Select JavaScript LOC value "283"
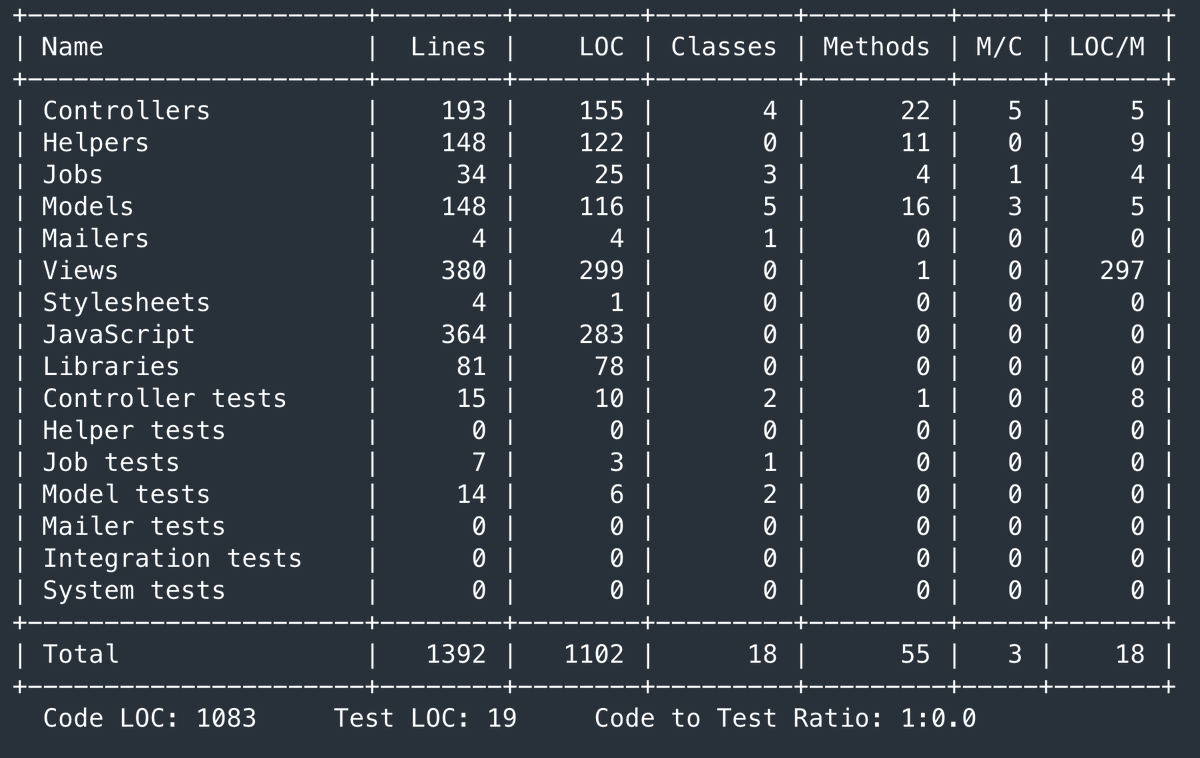This screenshot has width=1200, height=758. click(x=601, y=335)
